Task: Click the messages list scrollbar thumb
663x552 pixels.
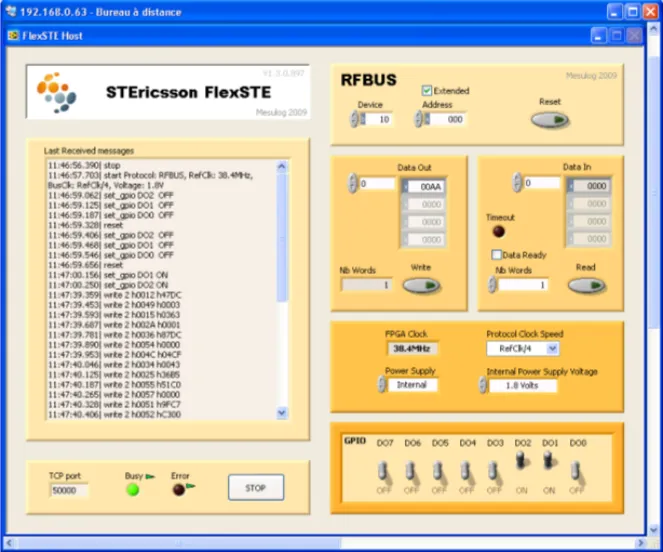Action: click(282, 237)
